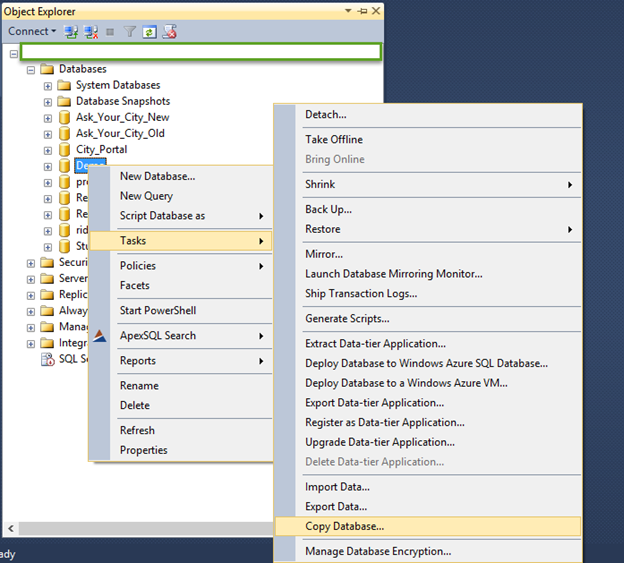
Task: Click the SQL Server Agent icon
Action: [x=48, y=359]
